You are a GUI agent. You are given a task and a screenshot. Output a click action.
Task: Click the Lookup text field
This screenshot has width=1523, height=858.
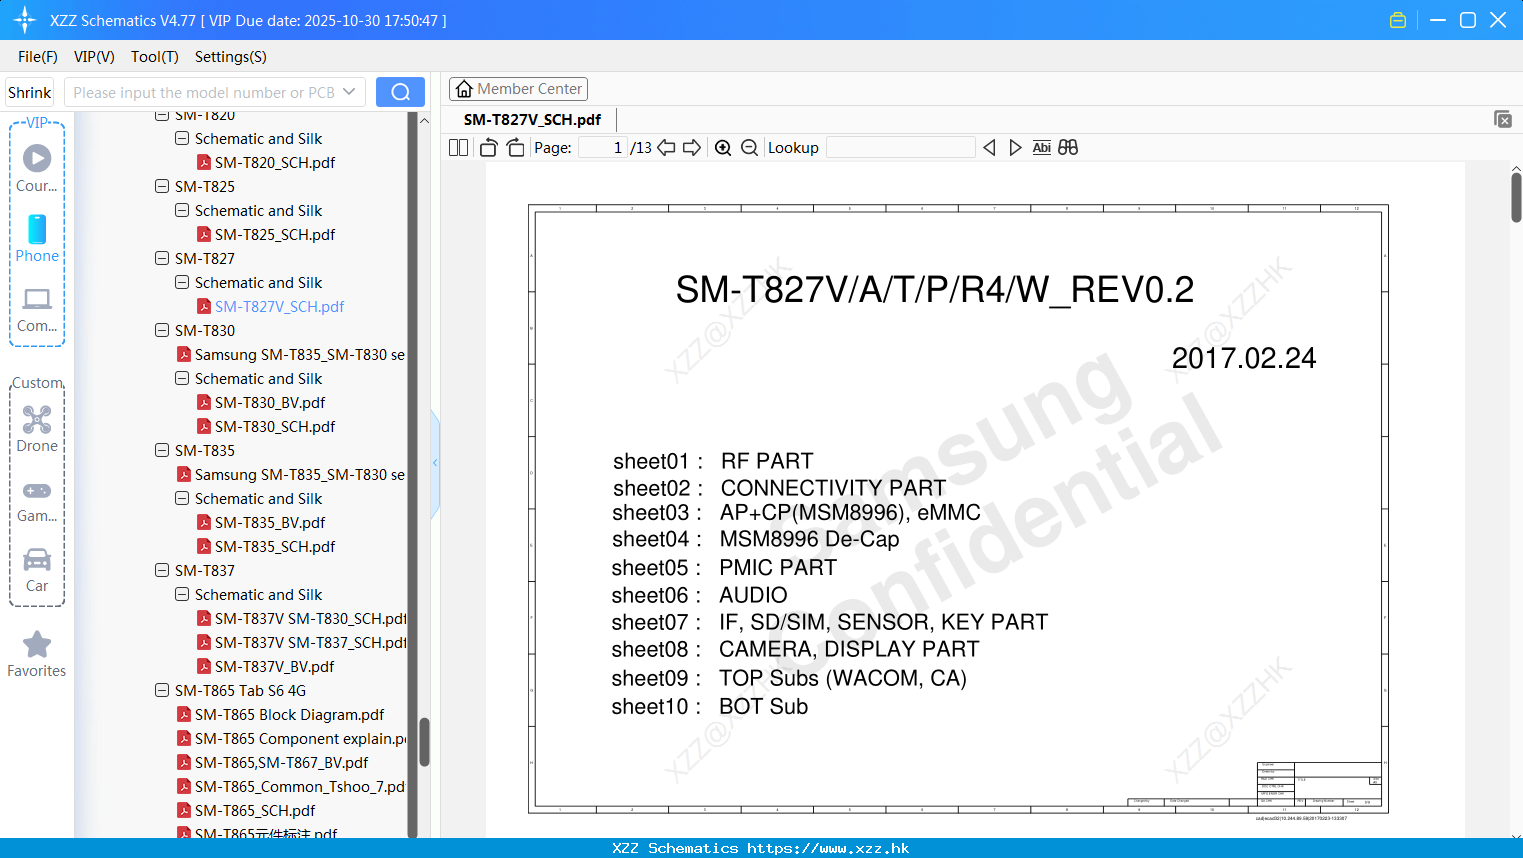pos(900,148)
